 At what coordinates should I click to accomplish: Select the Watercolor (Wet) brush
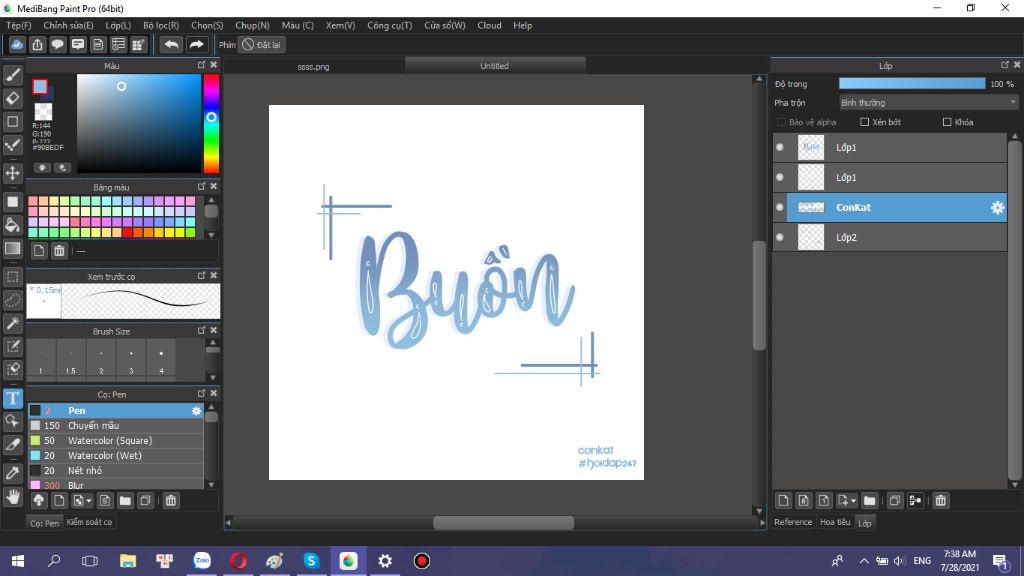coord(104,455)
